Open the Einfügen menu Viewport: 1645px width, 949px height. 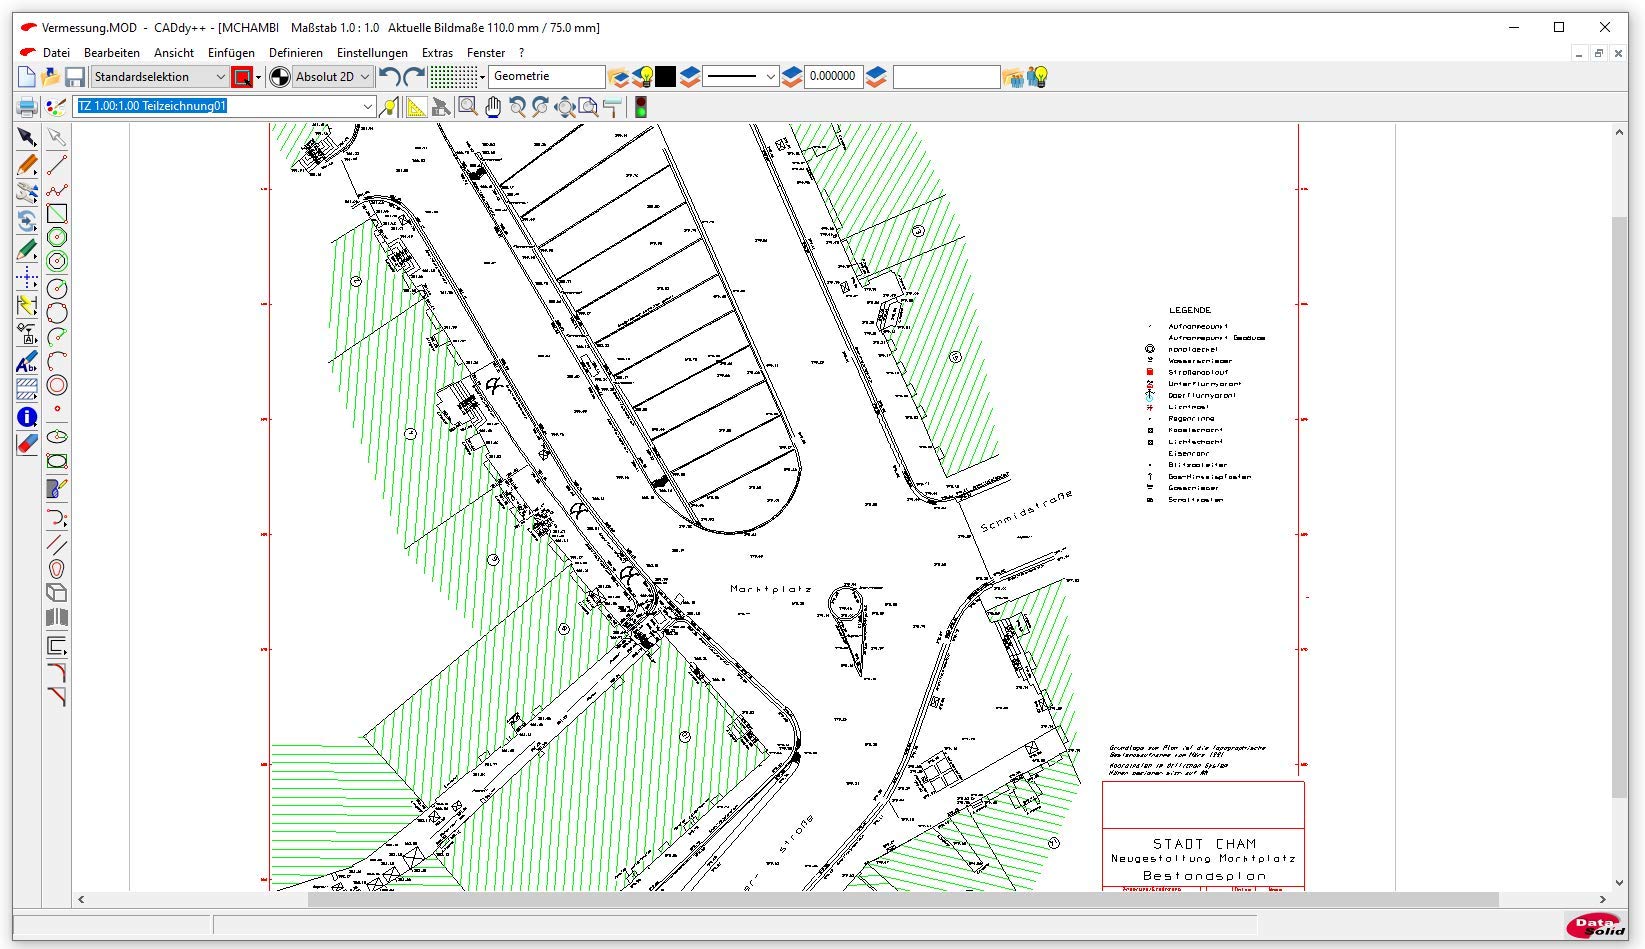click(x=231, y=53)
